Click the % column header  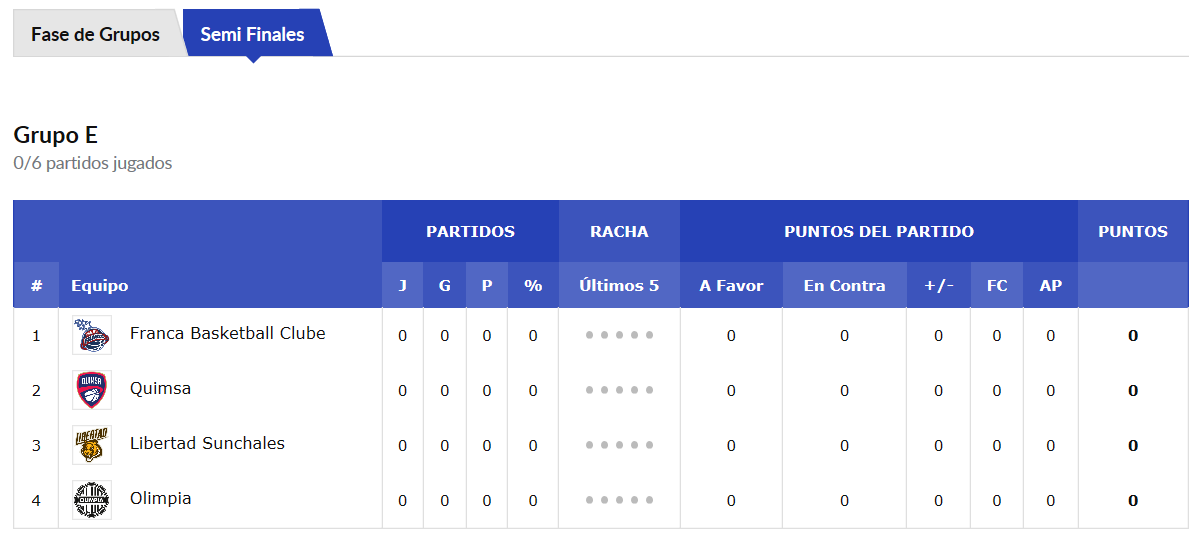point(533,286)
